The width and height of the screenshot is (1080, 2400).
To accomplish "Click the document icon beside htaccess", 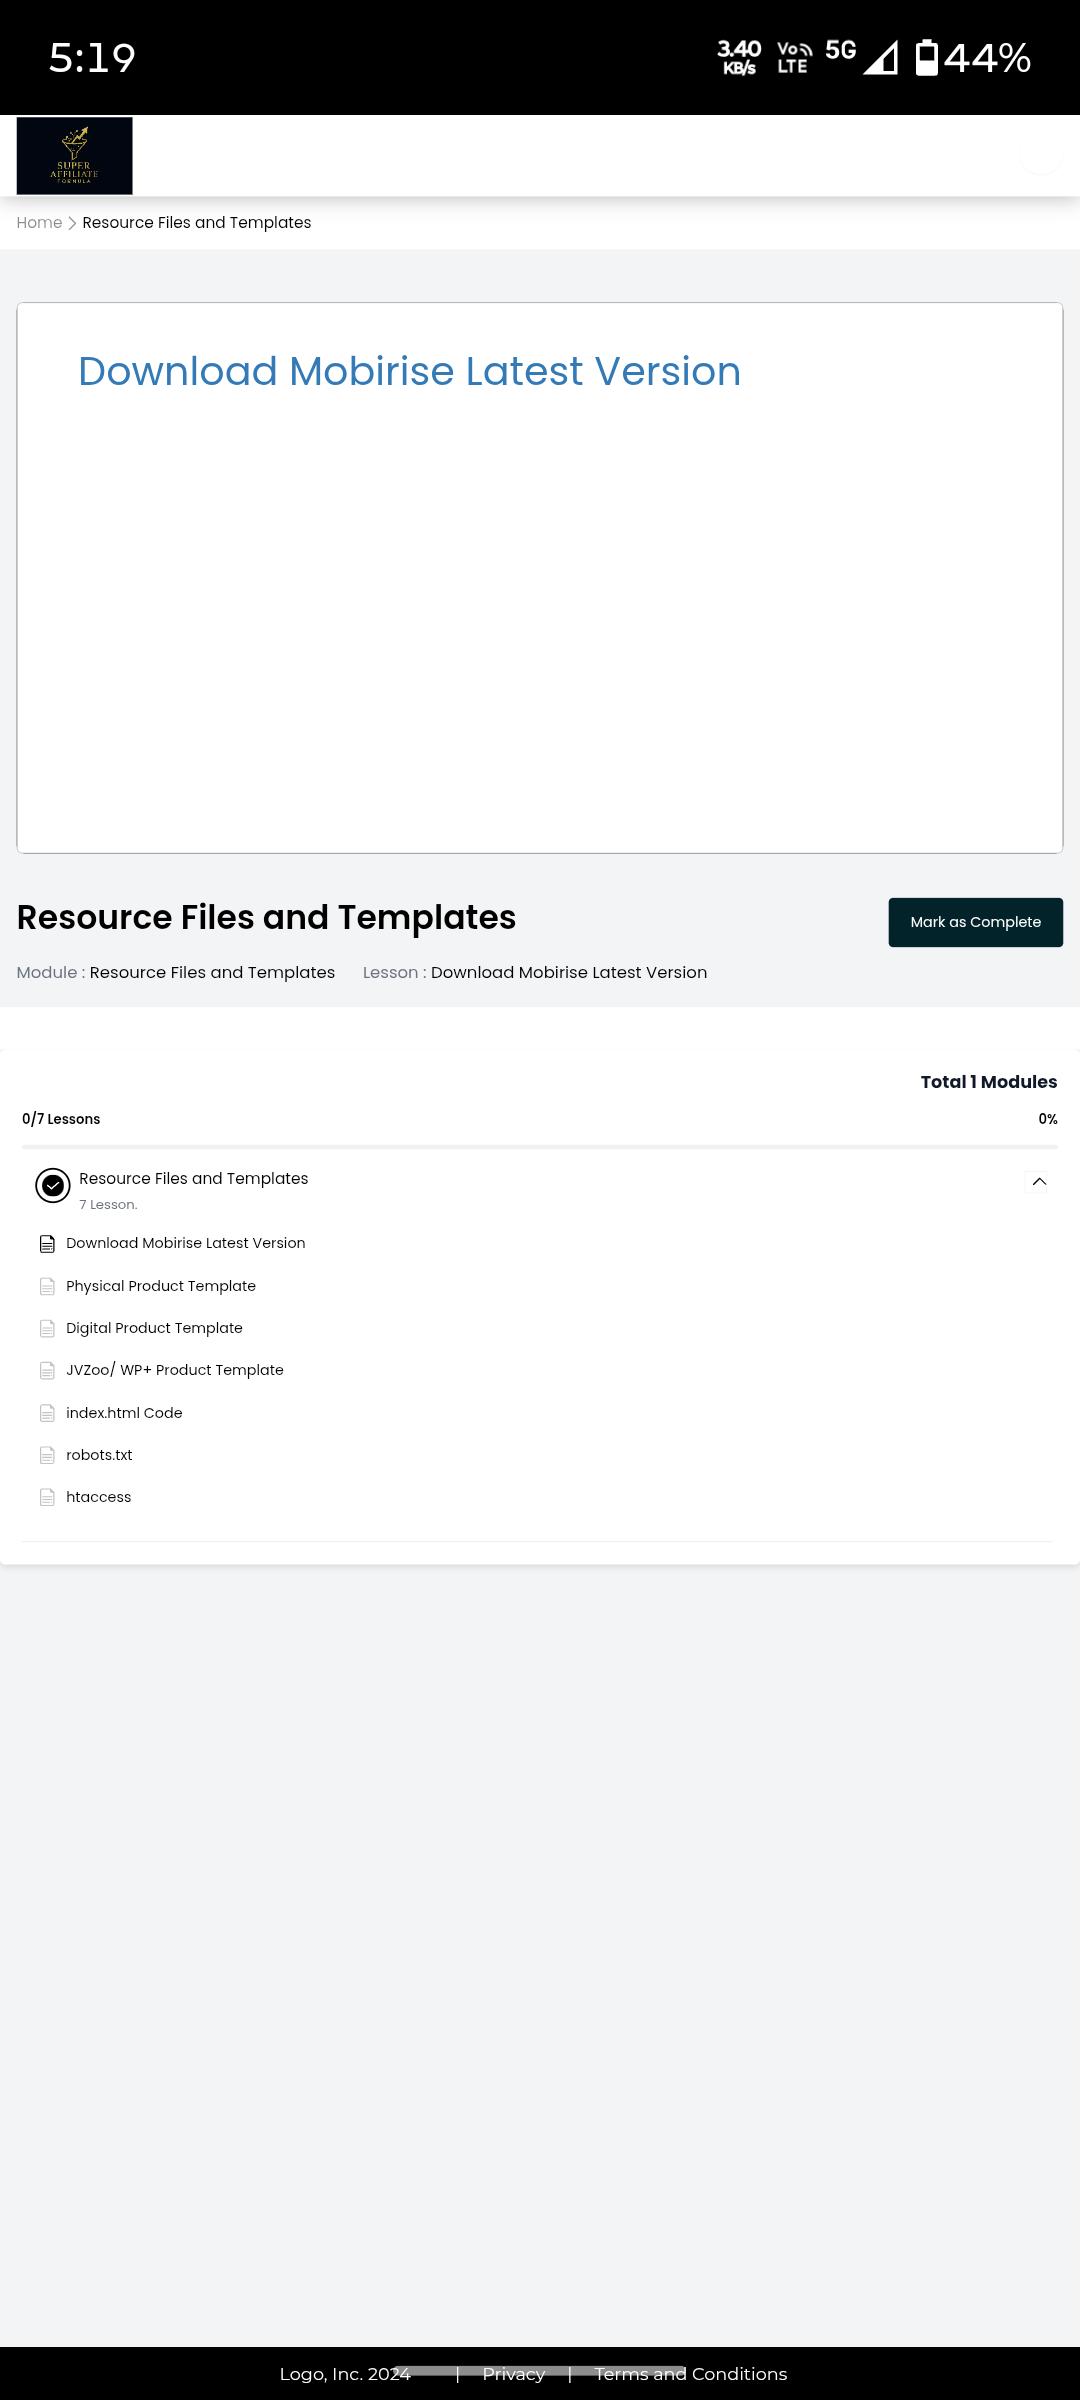I will tap(47, 1498).
